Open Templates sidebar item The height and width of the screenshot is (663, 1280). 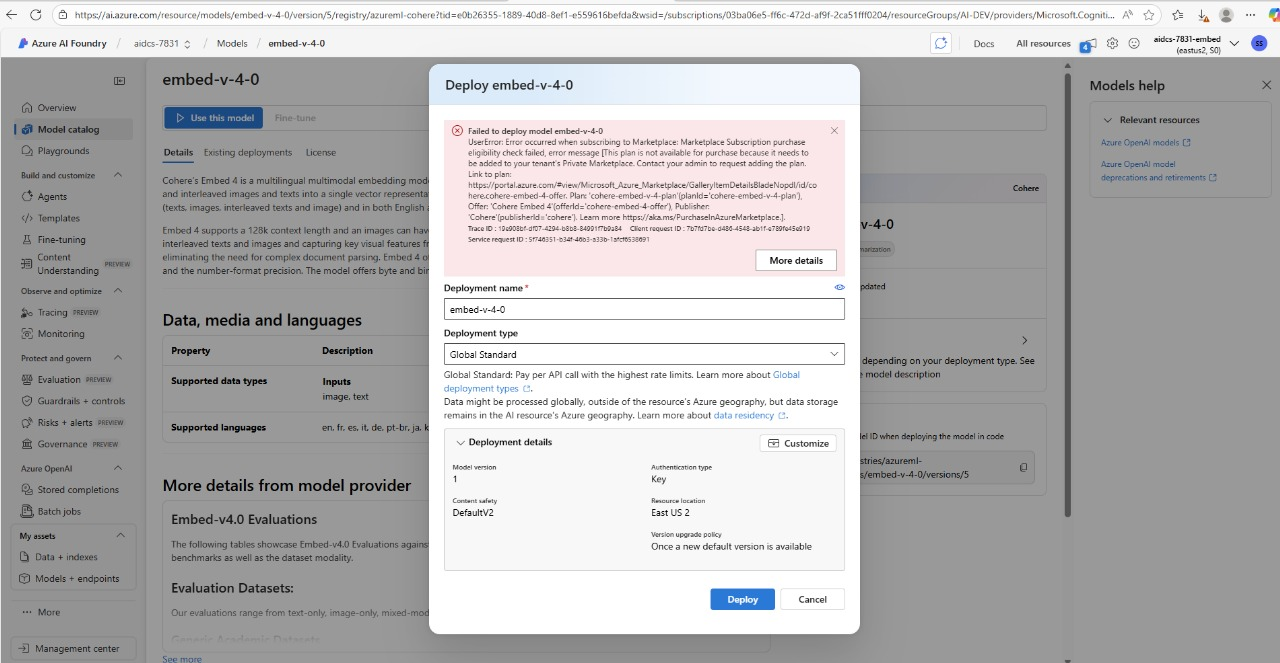pos(58,218)
